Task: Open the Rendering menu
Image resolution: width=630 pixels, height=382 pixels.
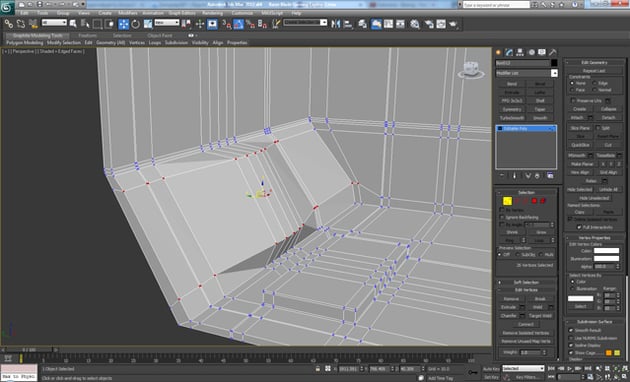Action: tap(212, 13)
